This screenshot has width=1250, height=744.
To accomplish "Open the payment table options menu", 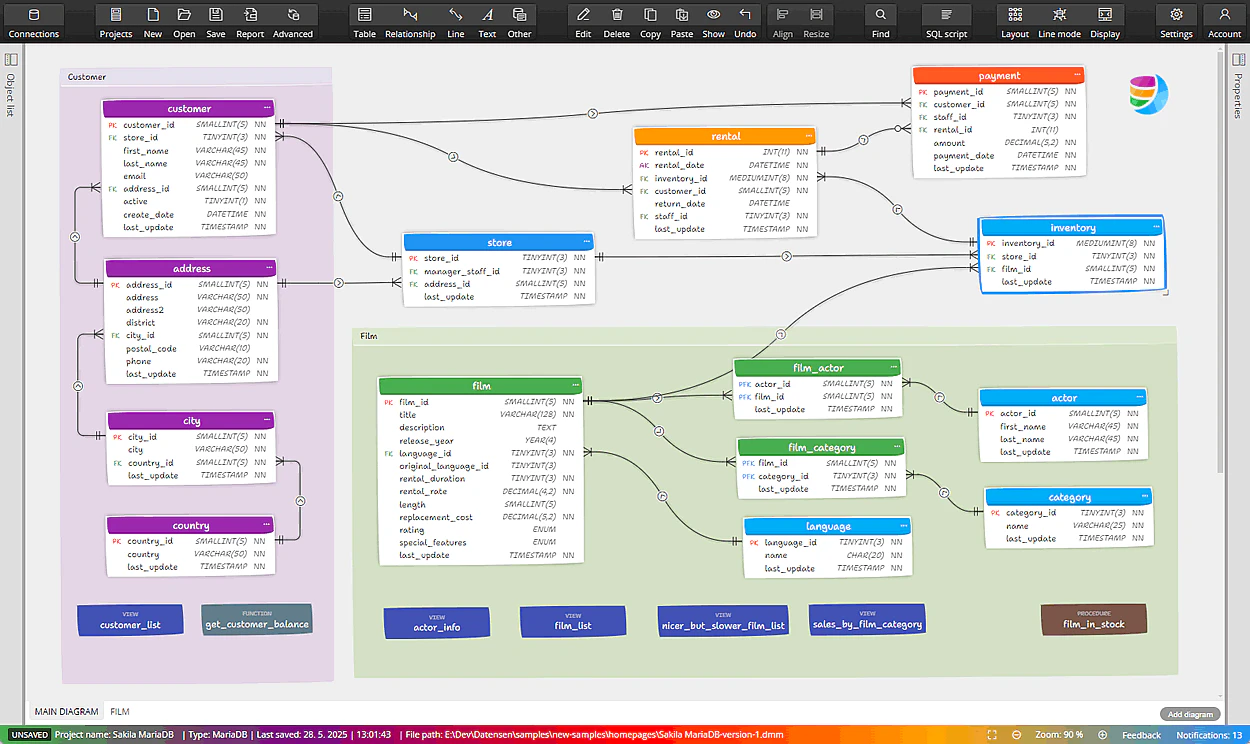I will (x=1075, y=74).
